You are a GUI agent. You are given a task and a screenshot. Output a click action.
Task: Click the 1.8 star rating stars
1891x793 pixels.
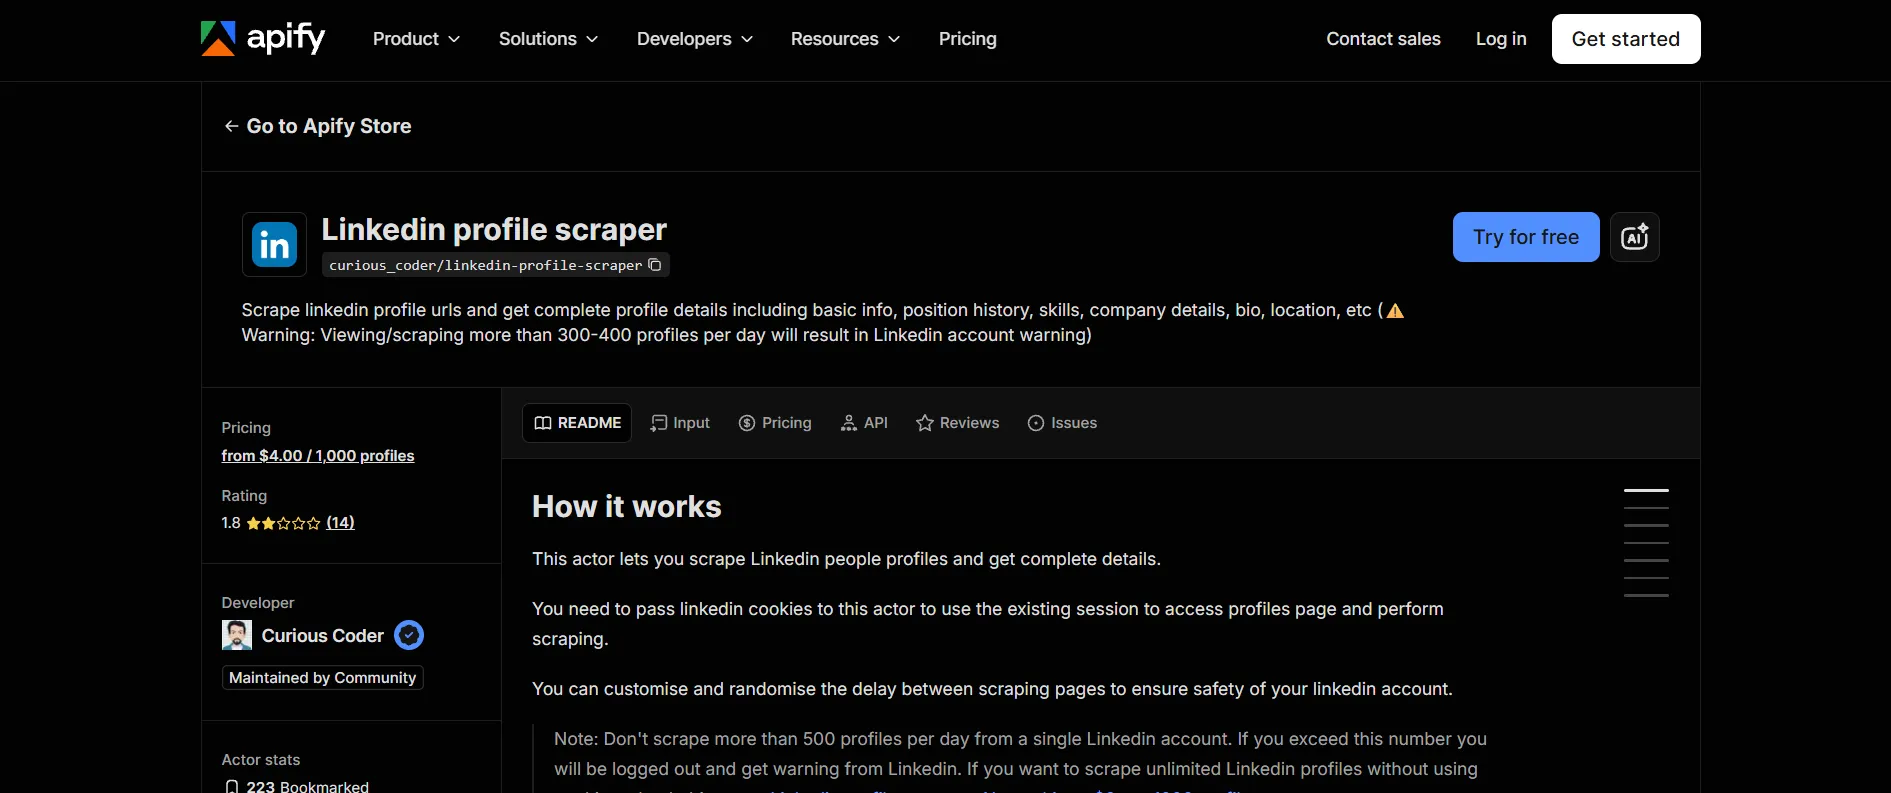click(x=283, y=523)
